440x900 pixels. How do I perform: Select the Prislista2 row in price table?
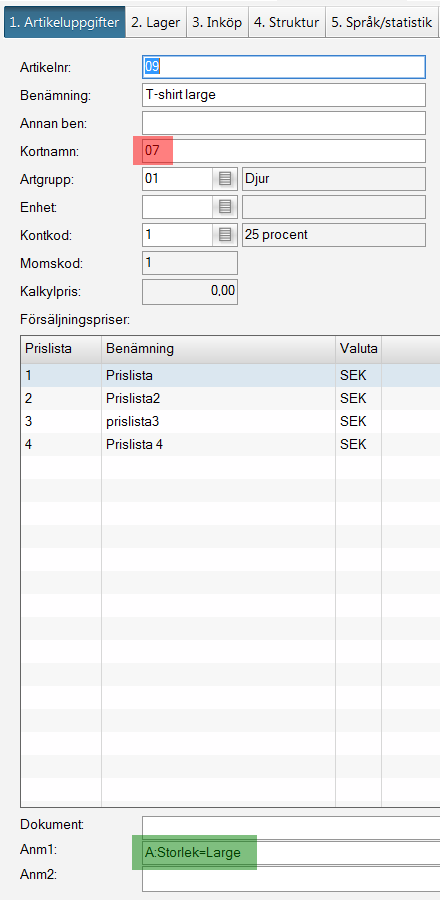tap(231, 398)
